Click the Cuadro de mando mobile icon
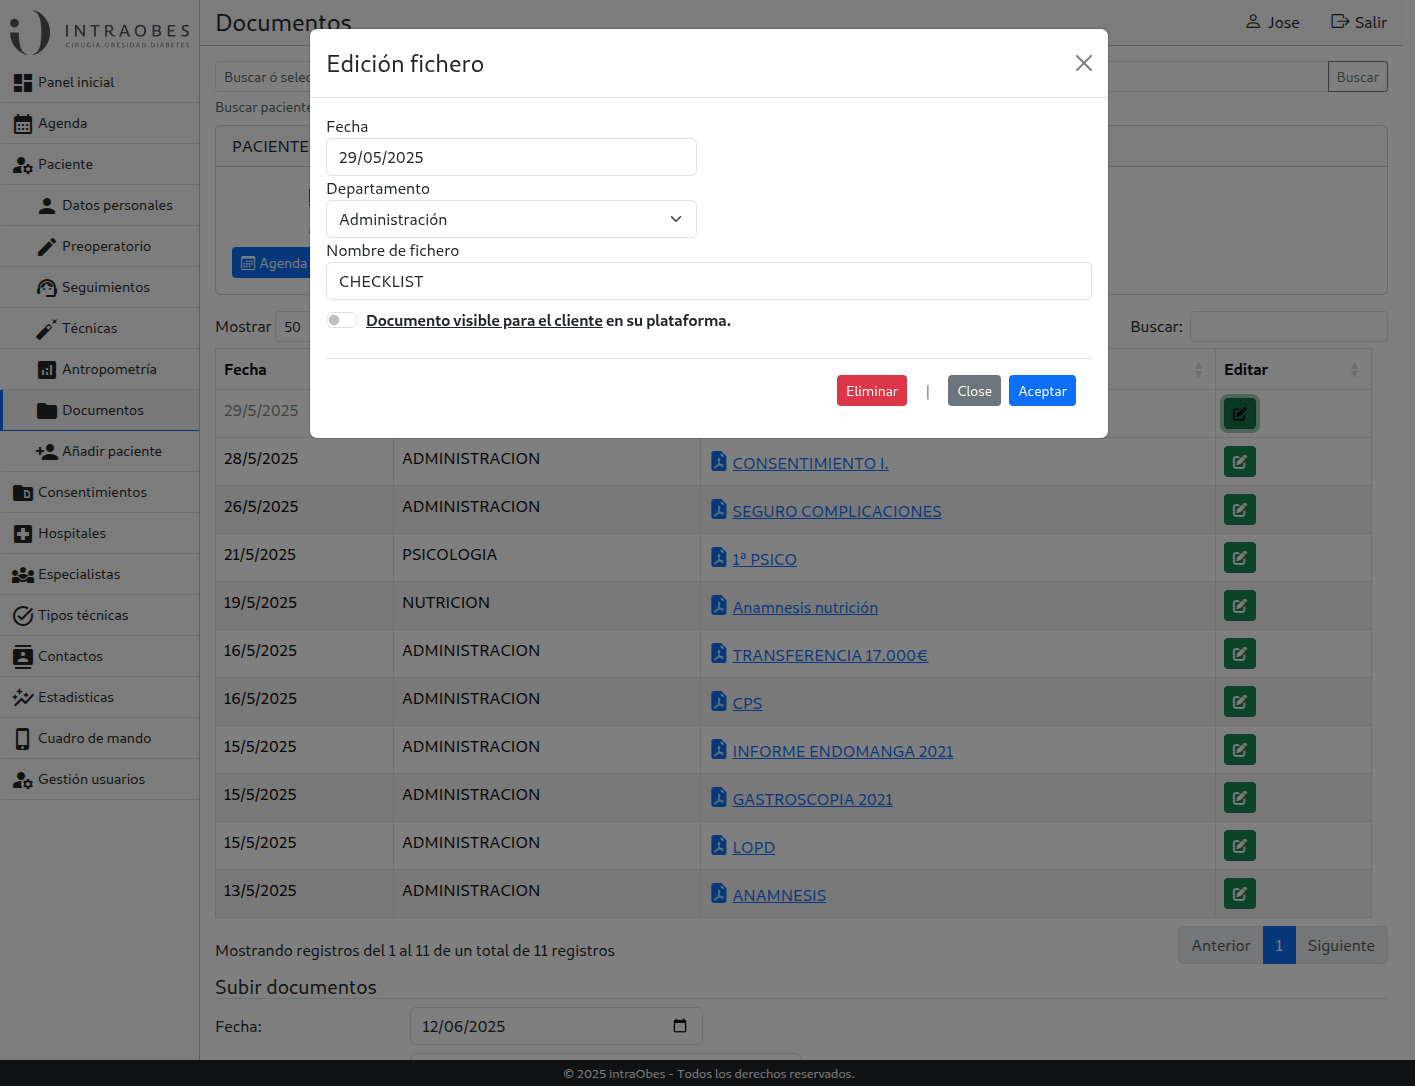Screen dimensions: 1415x1086 point(23,739)
